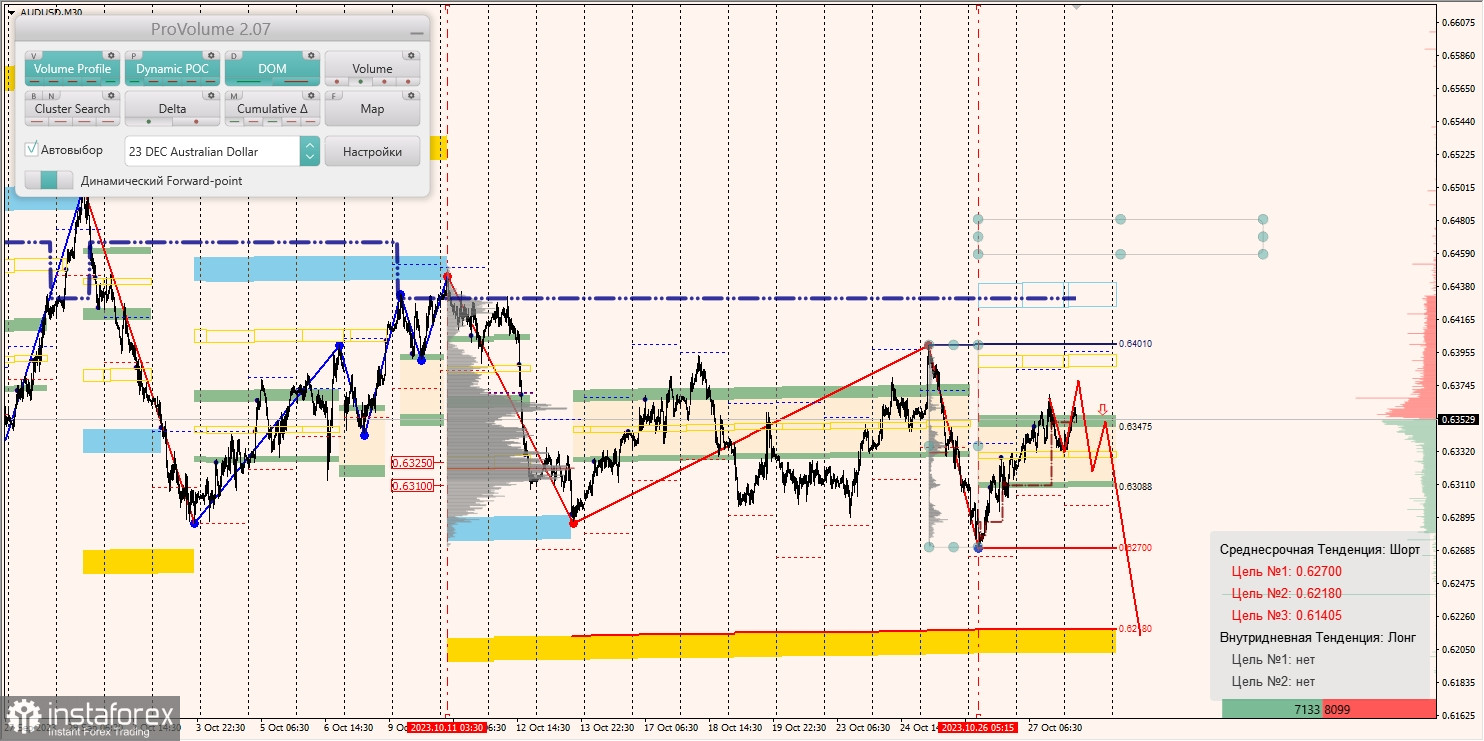Toggle the Dynamic POC indicator
This screenshot has height=741, width=1484.
pos(172,69)
